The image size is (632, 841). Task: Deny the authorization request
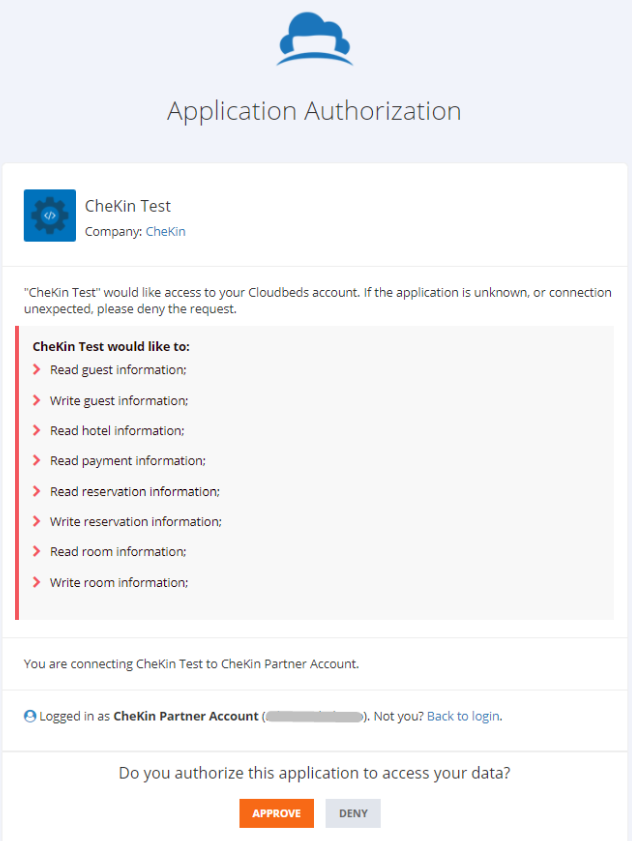pyautogui.click(x=353, y=813)
